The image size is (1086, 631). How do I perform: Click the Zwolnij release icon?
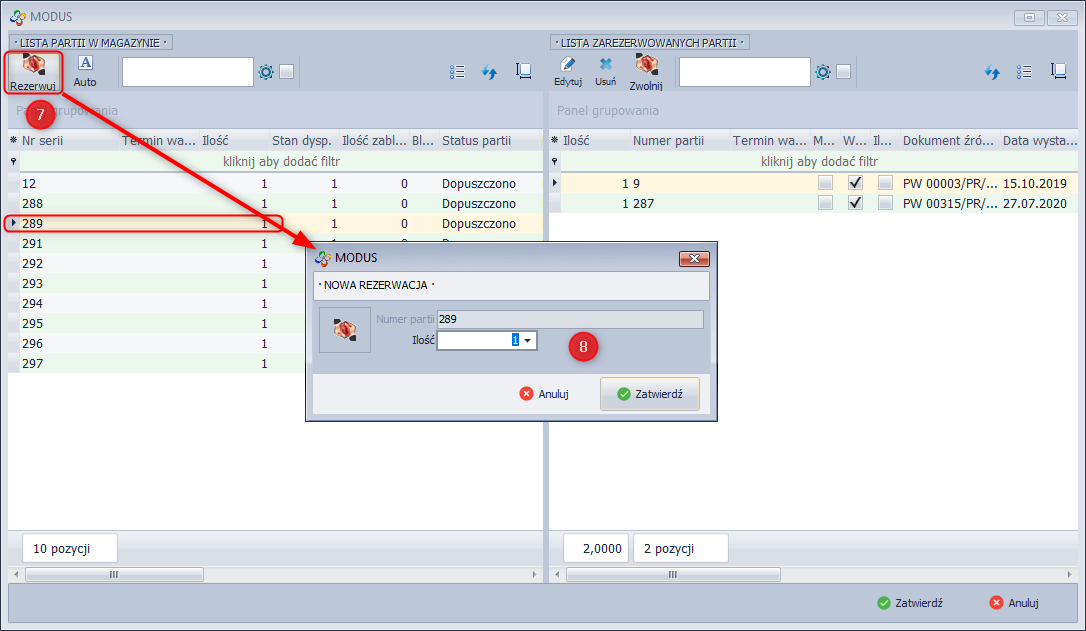click(646, 70)
